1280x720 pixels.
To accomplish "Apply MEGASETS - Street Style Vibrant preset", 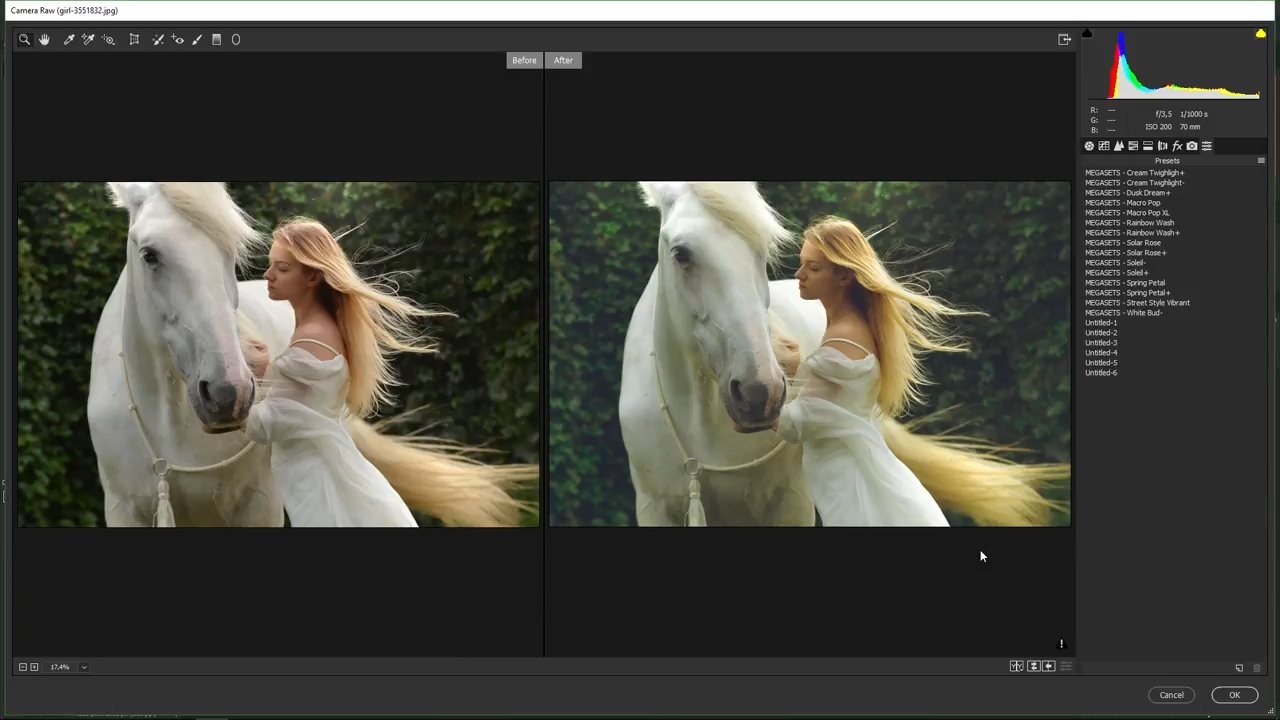I will point(1138,303).
